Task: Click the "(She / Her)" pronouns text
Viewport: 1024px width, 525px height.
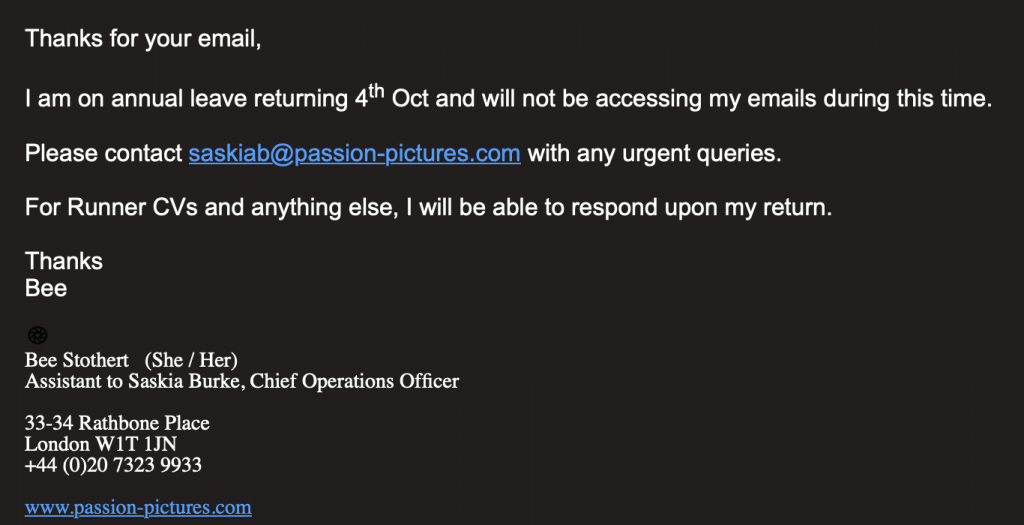Action: 191,360
